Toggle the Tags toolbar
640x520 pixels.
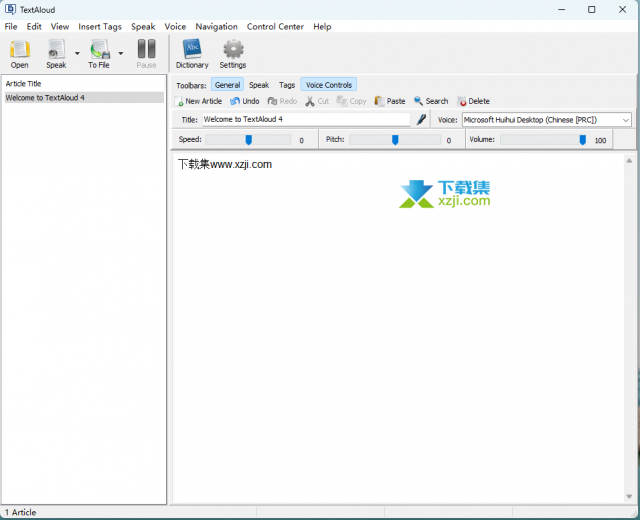click(x=287, y=85)
